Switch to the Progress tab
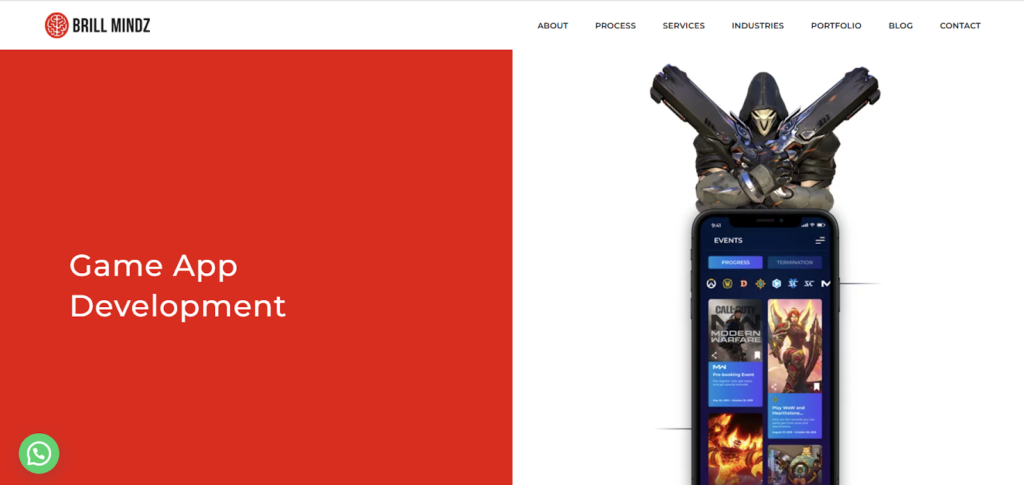The width and height of the screenshot is (1024, 485). tap(735, 262)
